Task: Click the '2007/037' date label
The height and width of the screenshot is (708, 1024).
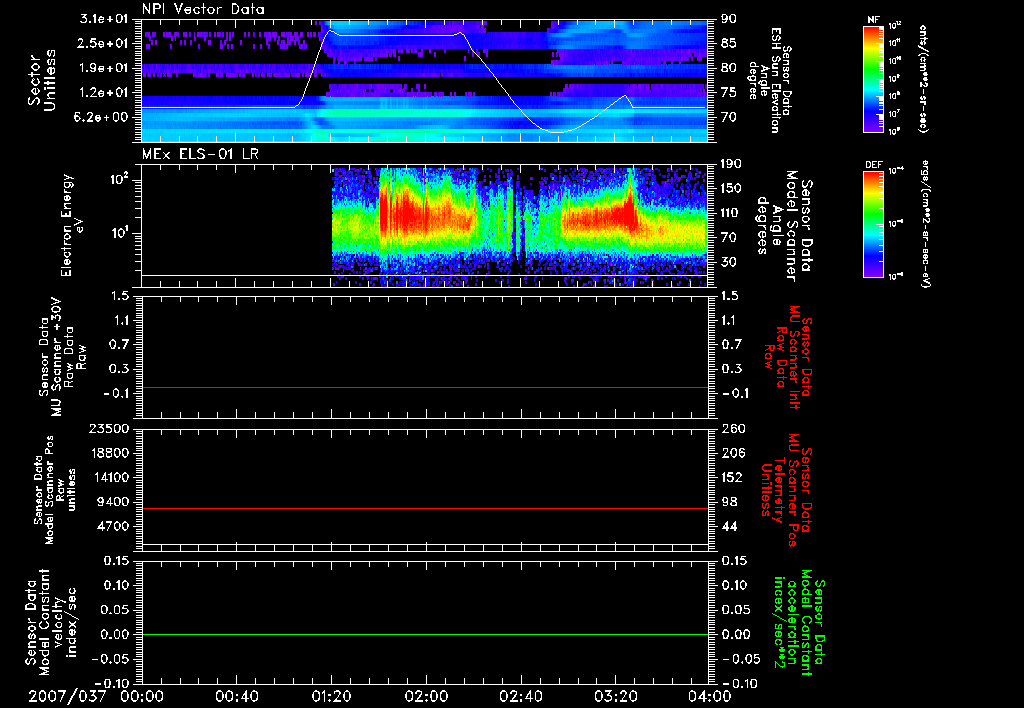Action: (67, 696)
